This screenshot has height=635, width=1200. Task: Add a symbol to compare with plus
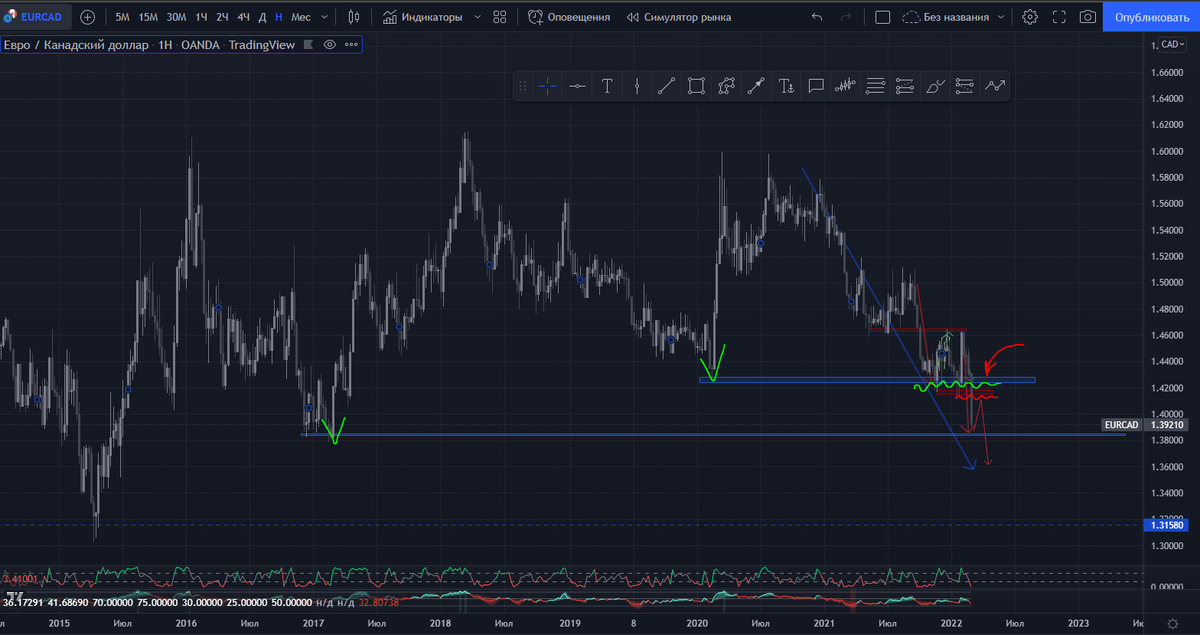88,17
